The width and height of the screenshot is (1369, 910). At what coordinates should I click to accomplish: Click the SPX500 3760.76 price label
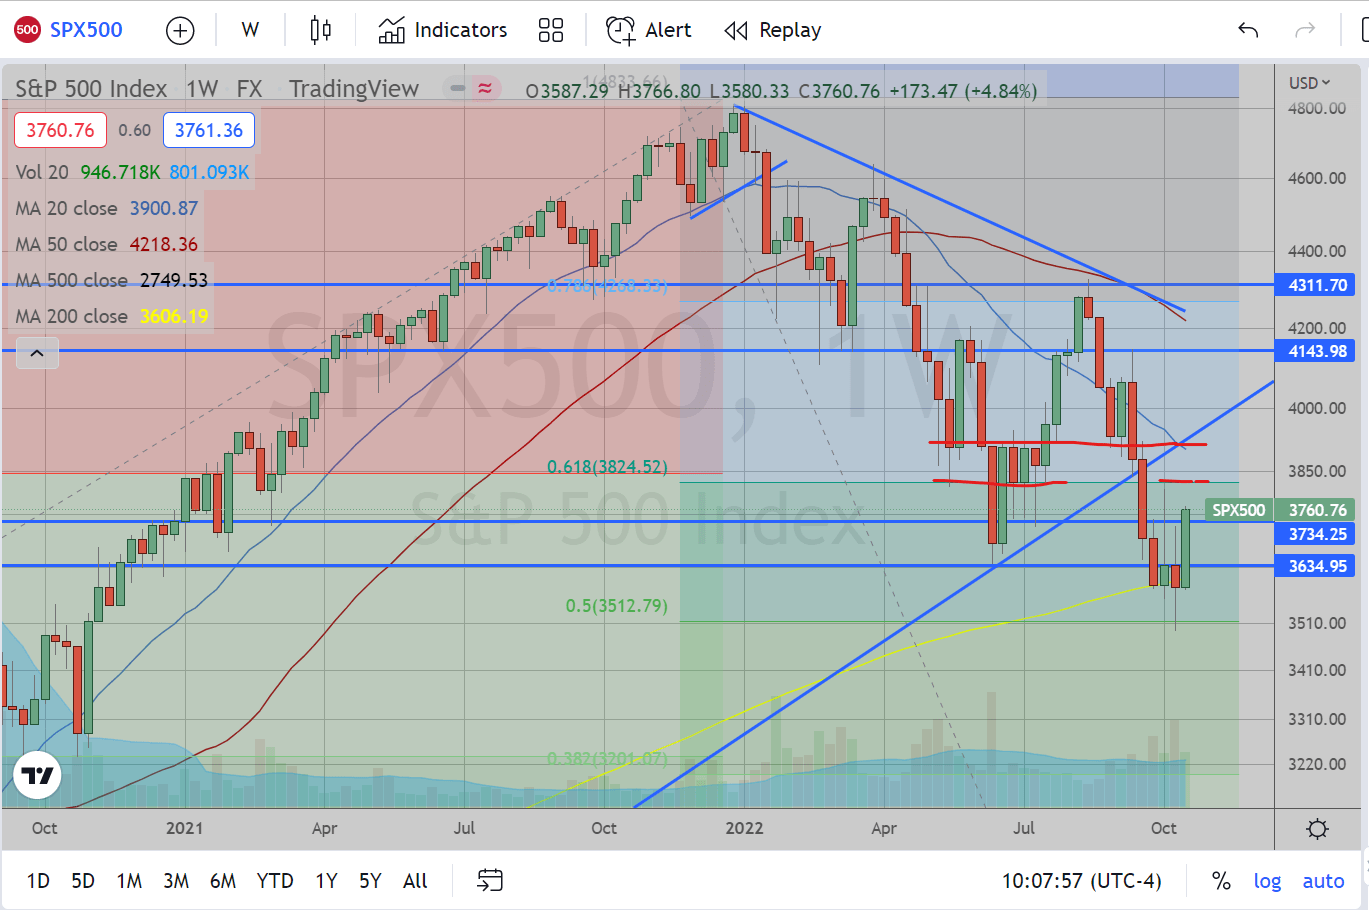tap(1280, 510)
